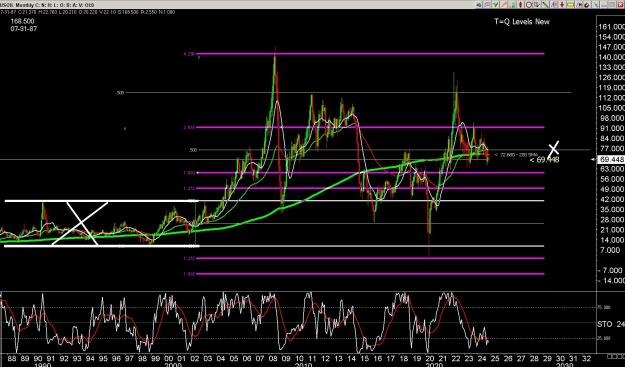Click the large white X drawing near 1993

pyautogui.click(x=80, y=223)
